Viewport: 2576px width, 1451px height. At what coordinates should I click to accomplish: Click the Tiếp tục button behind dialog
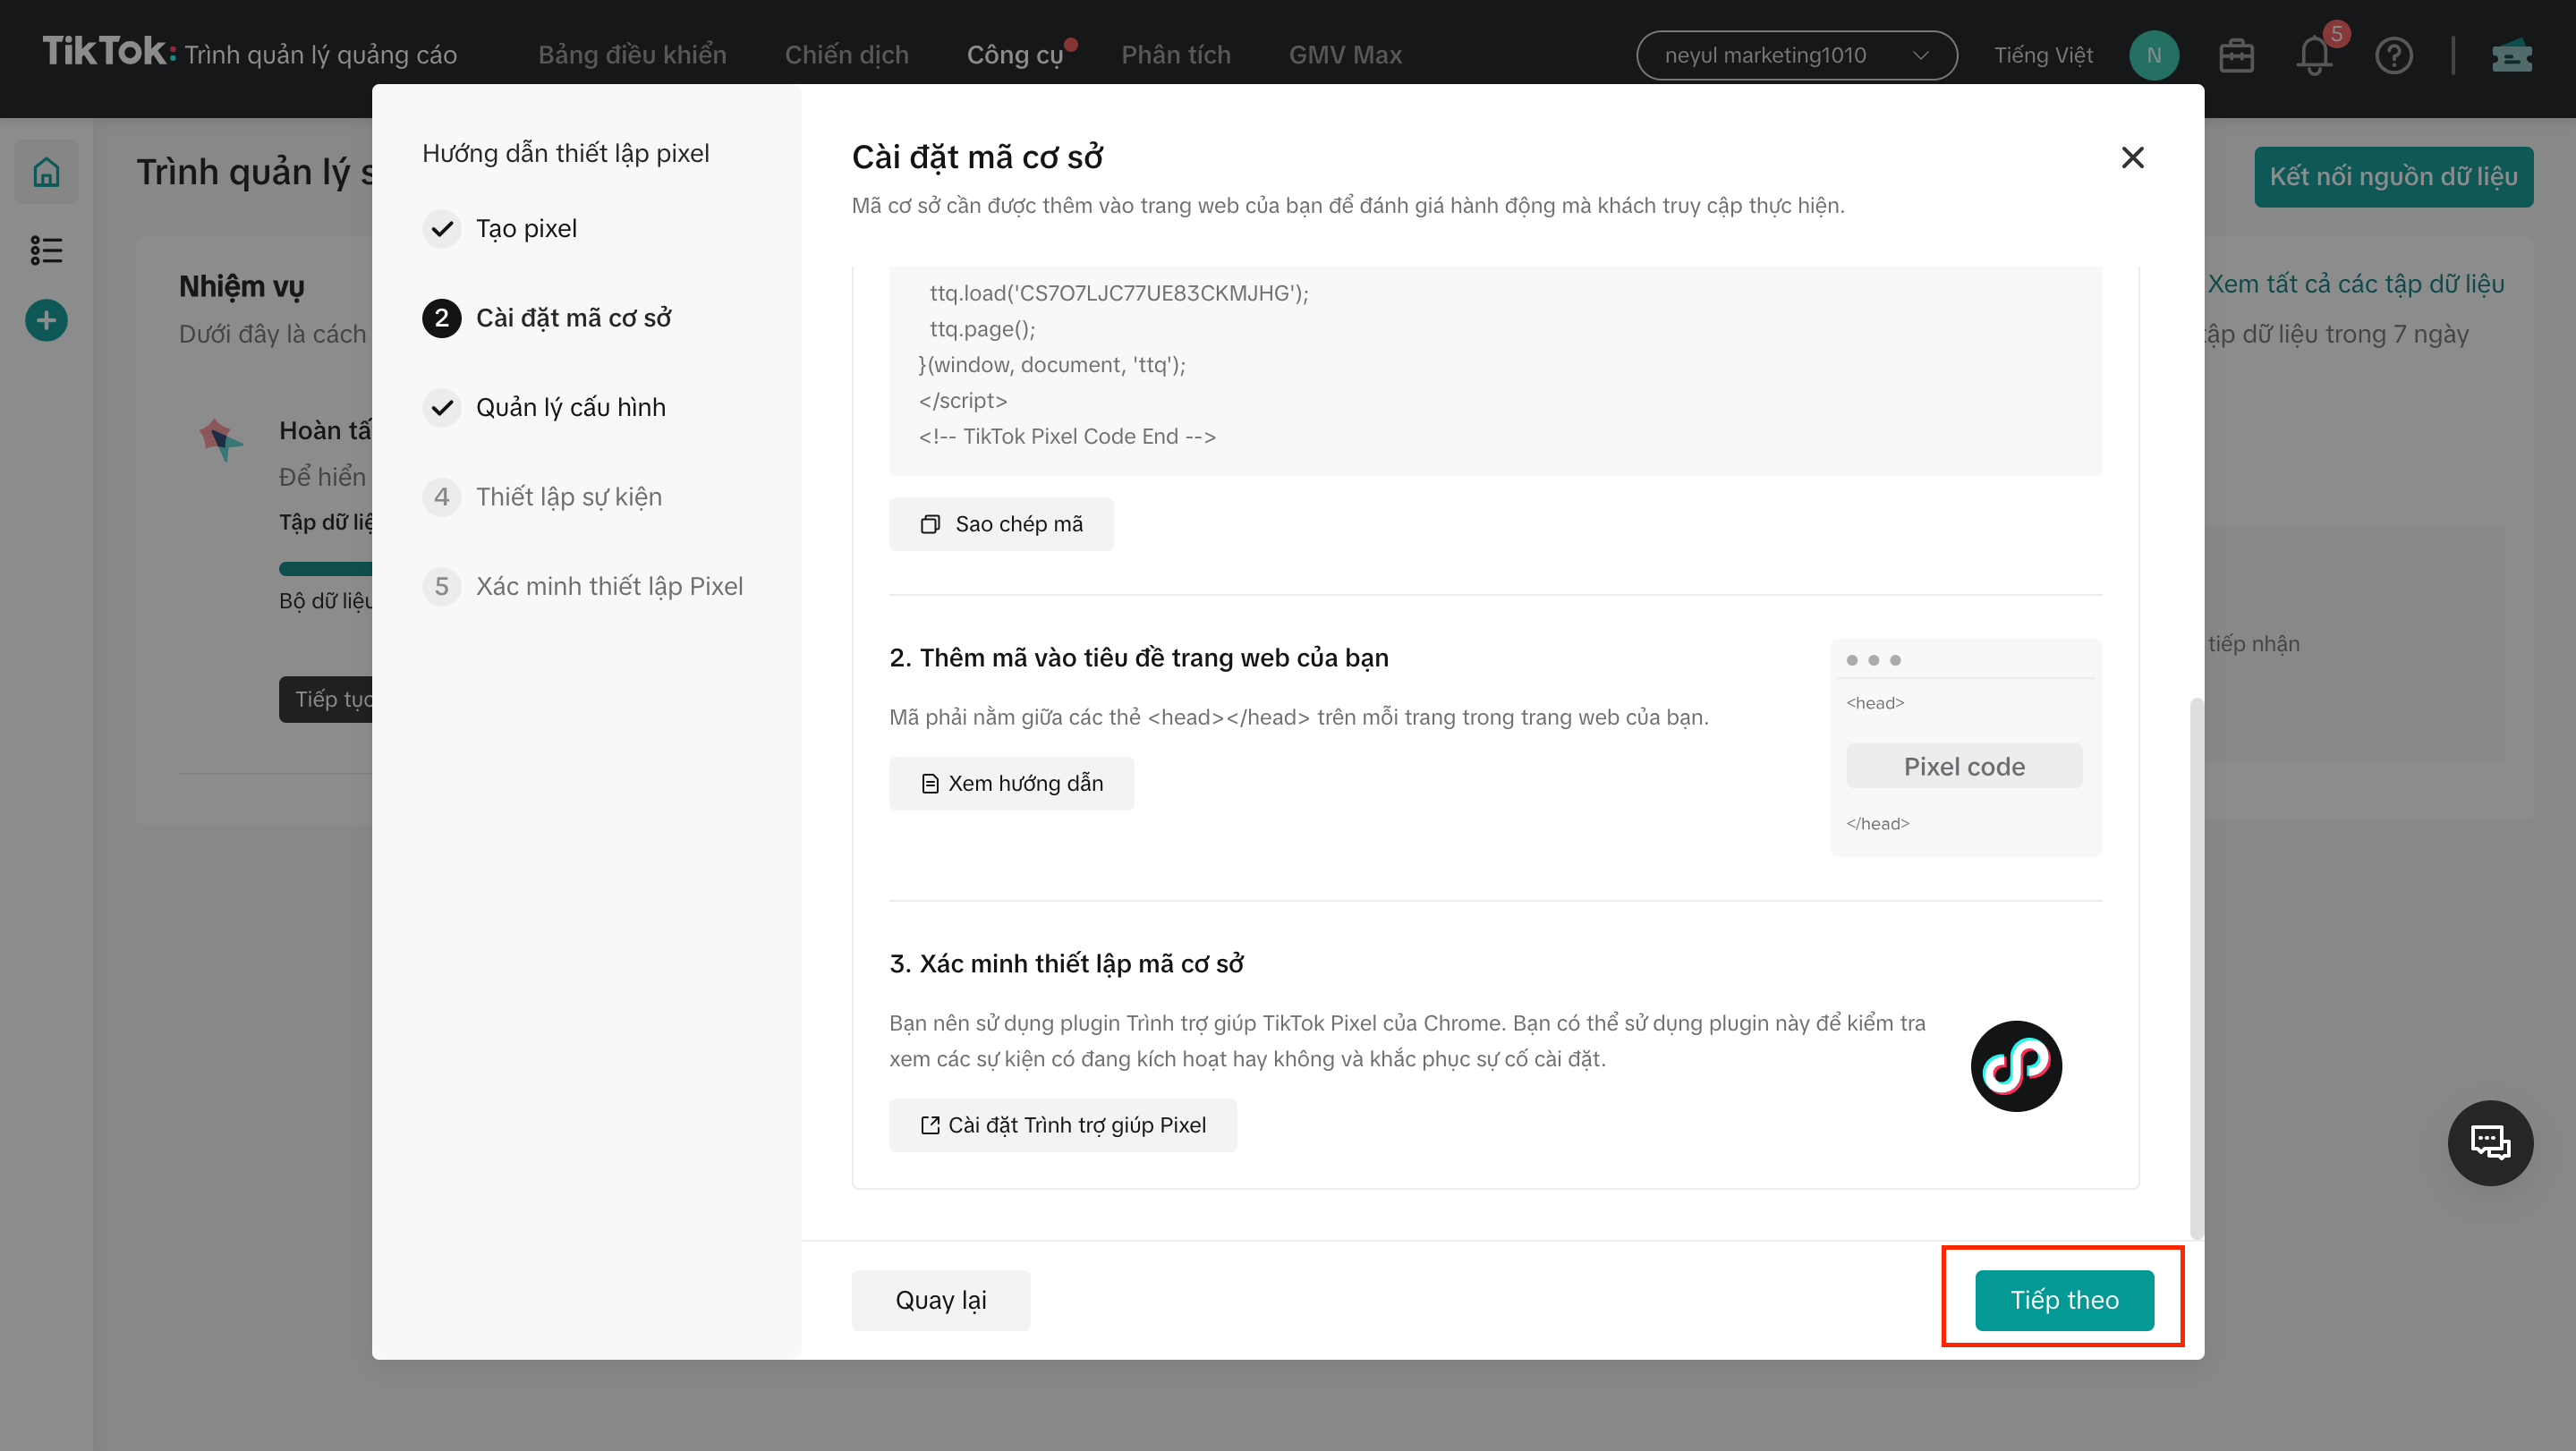(327, 699)
